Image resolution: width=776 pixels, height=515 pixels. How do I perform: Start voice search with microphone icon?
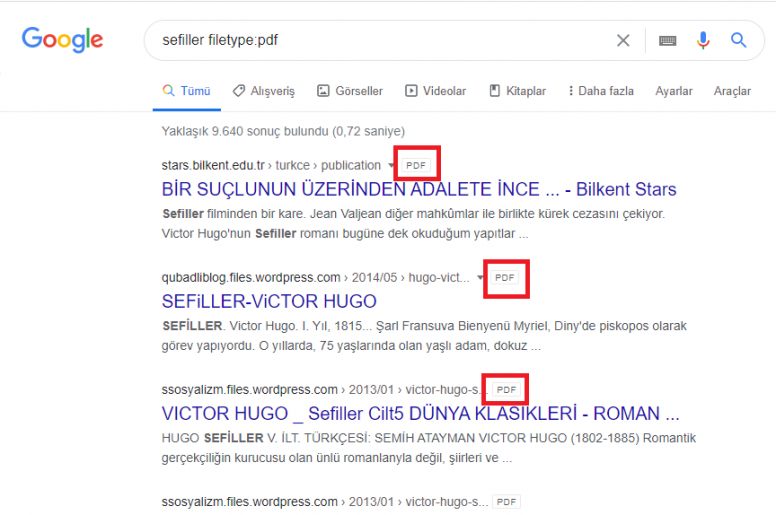coord(703,41)
